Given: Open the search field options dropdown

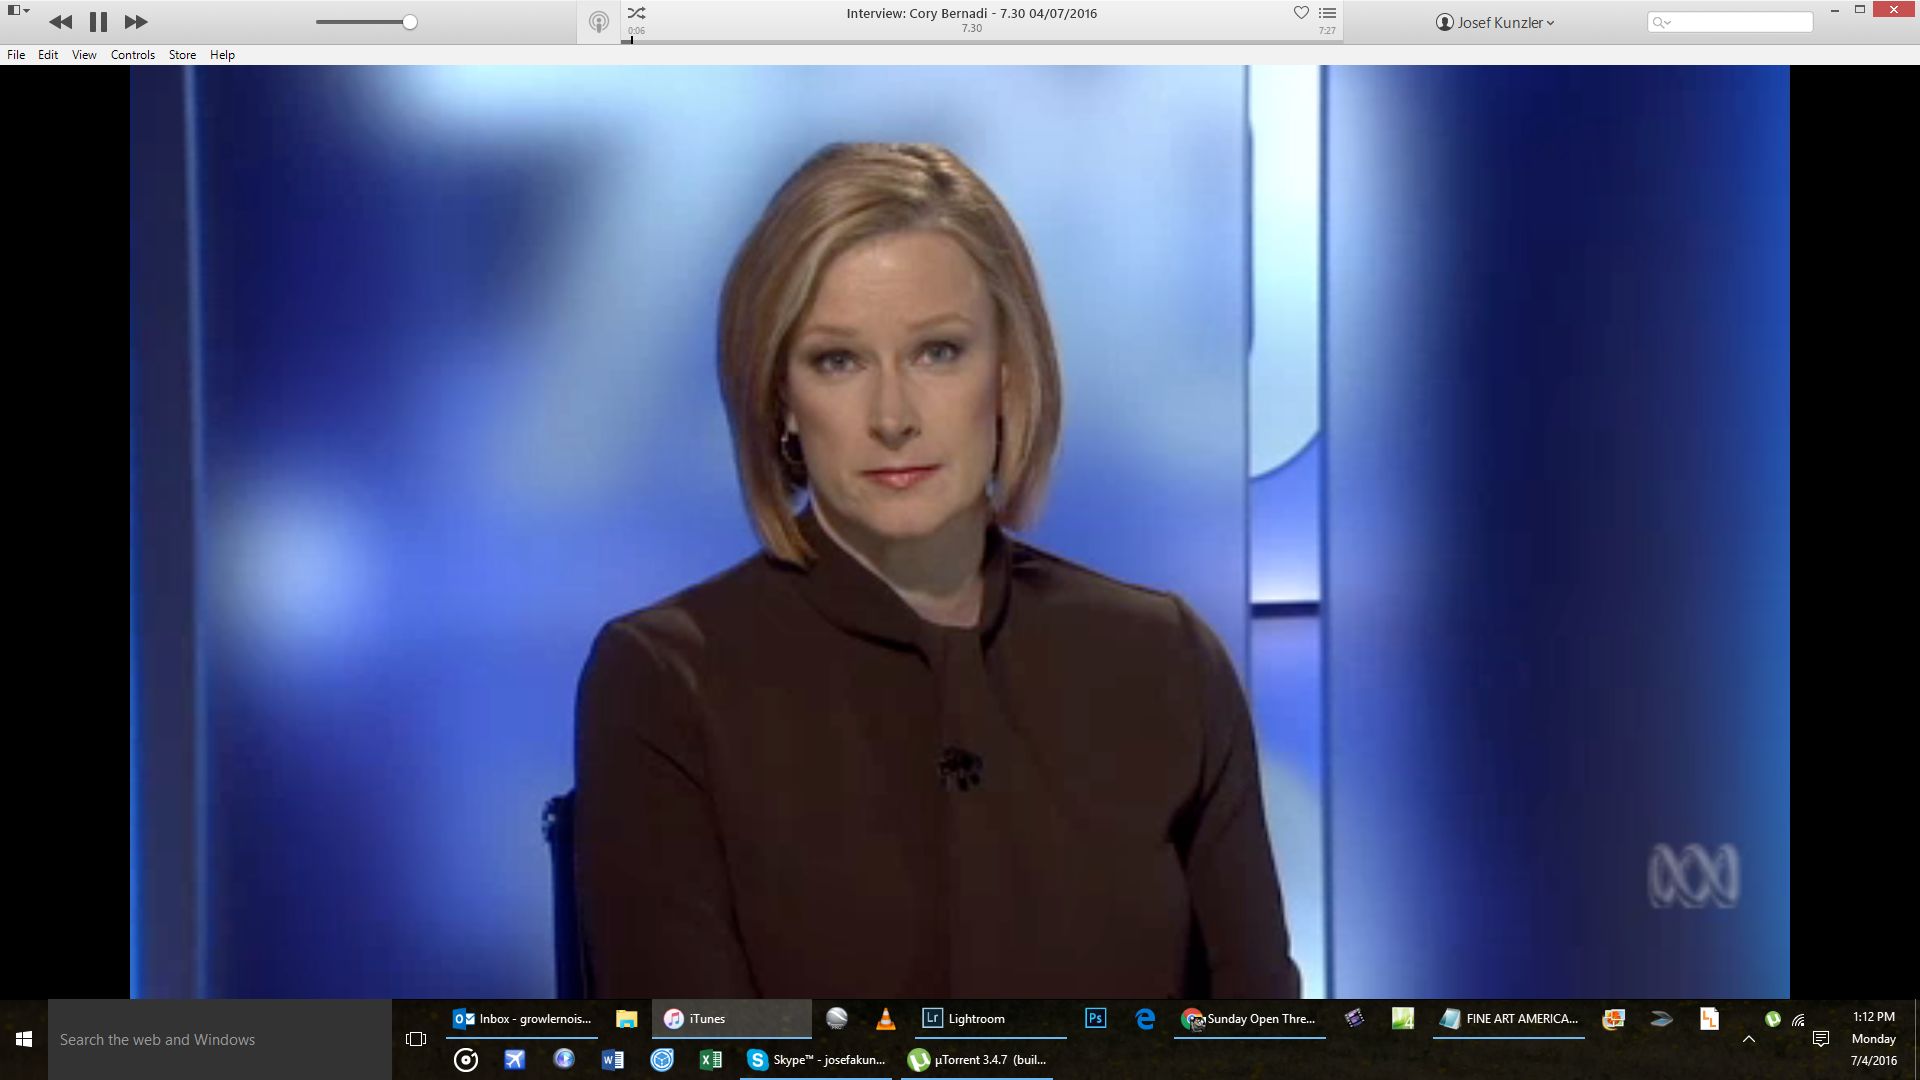Looking at the screenshot, I should tap(1662, 22).
